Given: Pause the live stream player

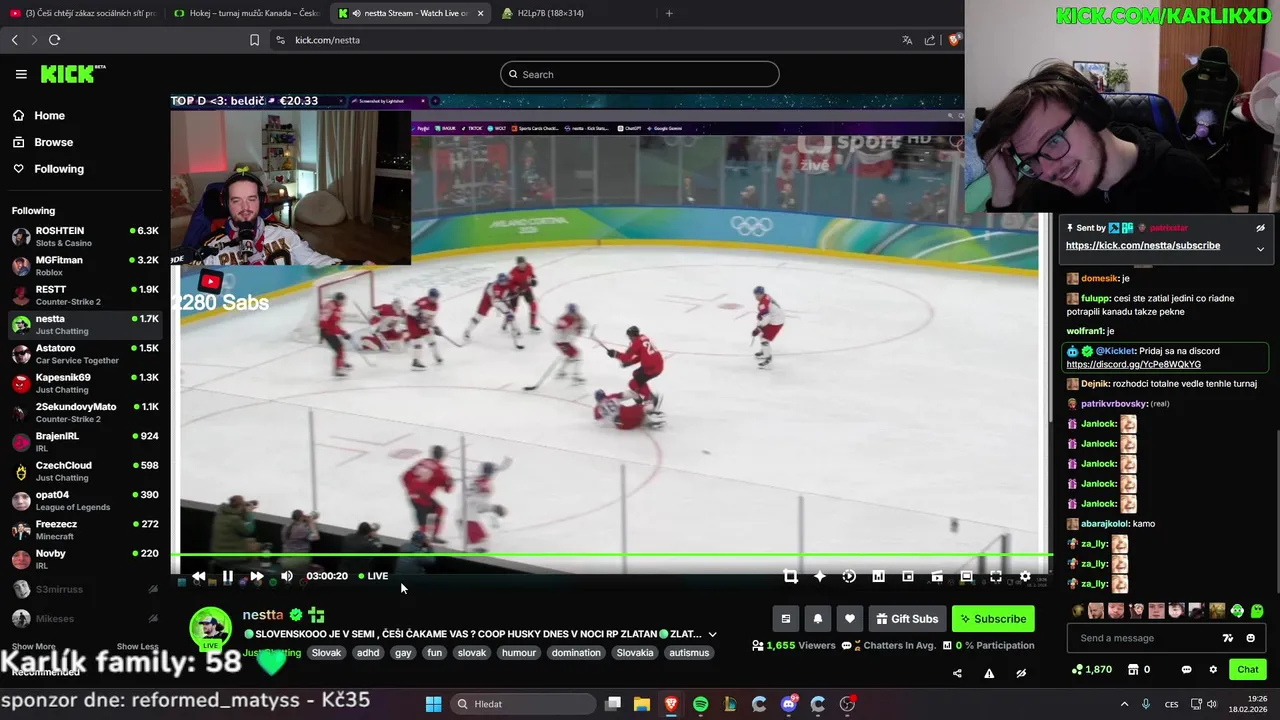Looking at the screenshot, I should [x=228, y=576].
